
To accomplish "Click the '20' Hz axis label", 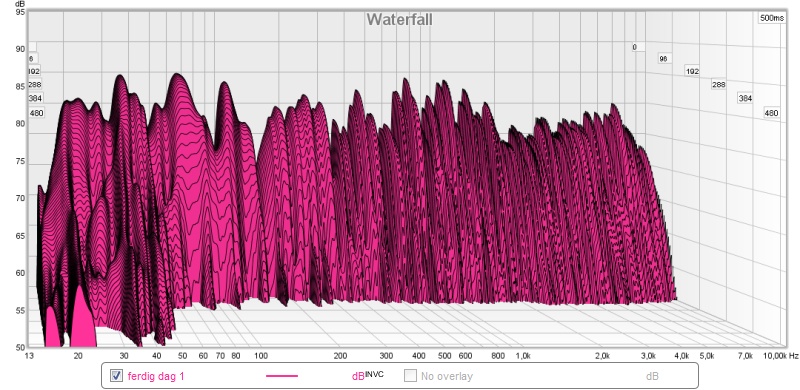I will 78,356.
